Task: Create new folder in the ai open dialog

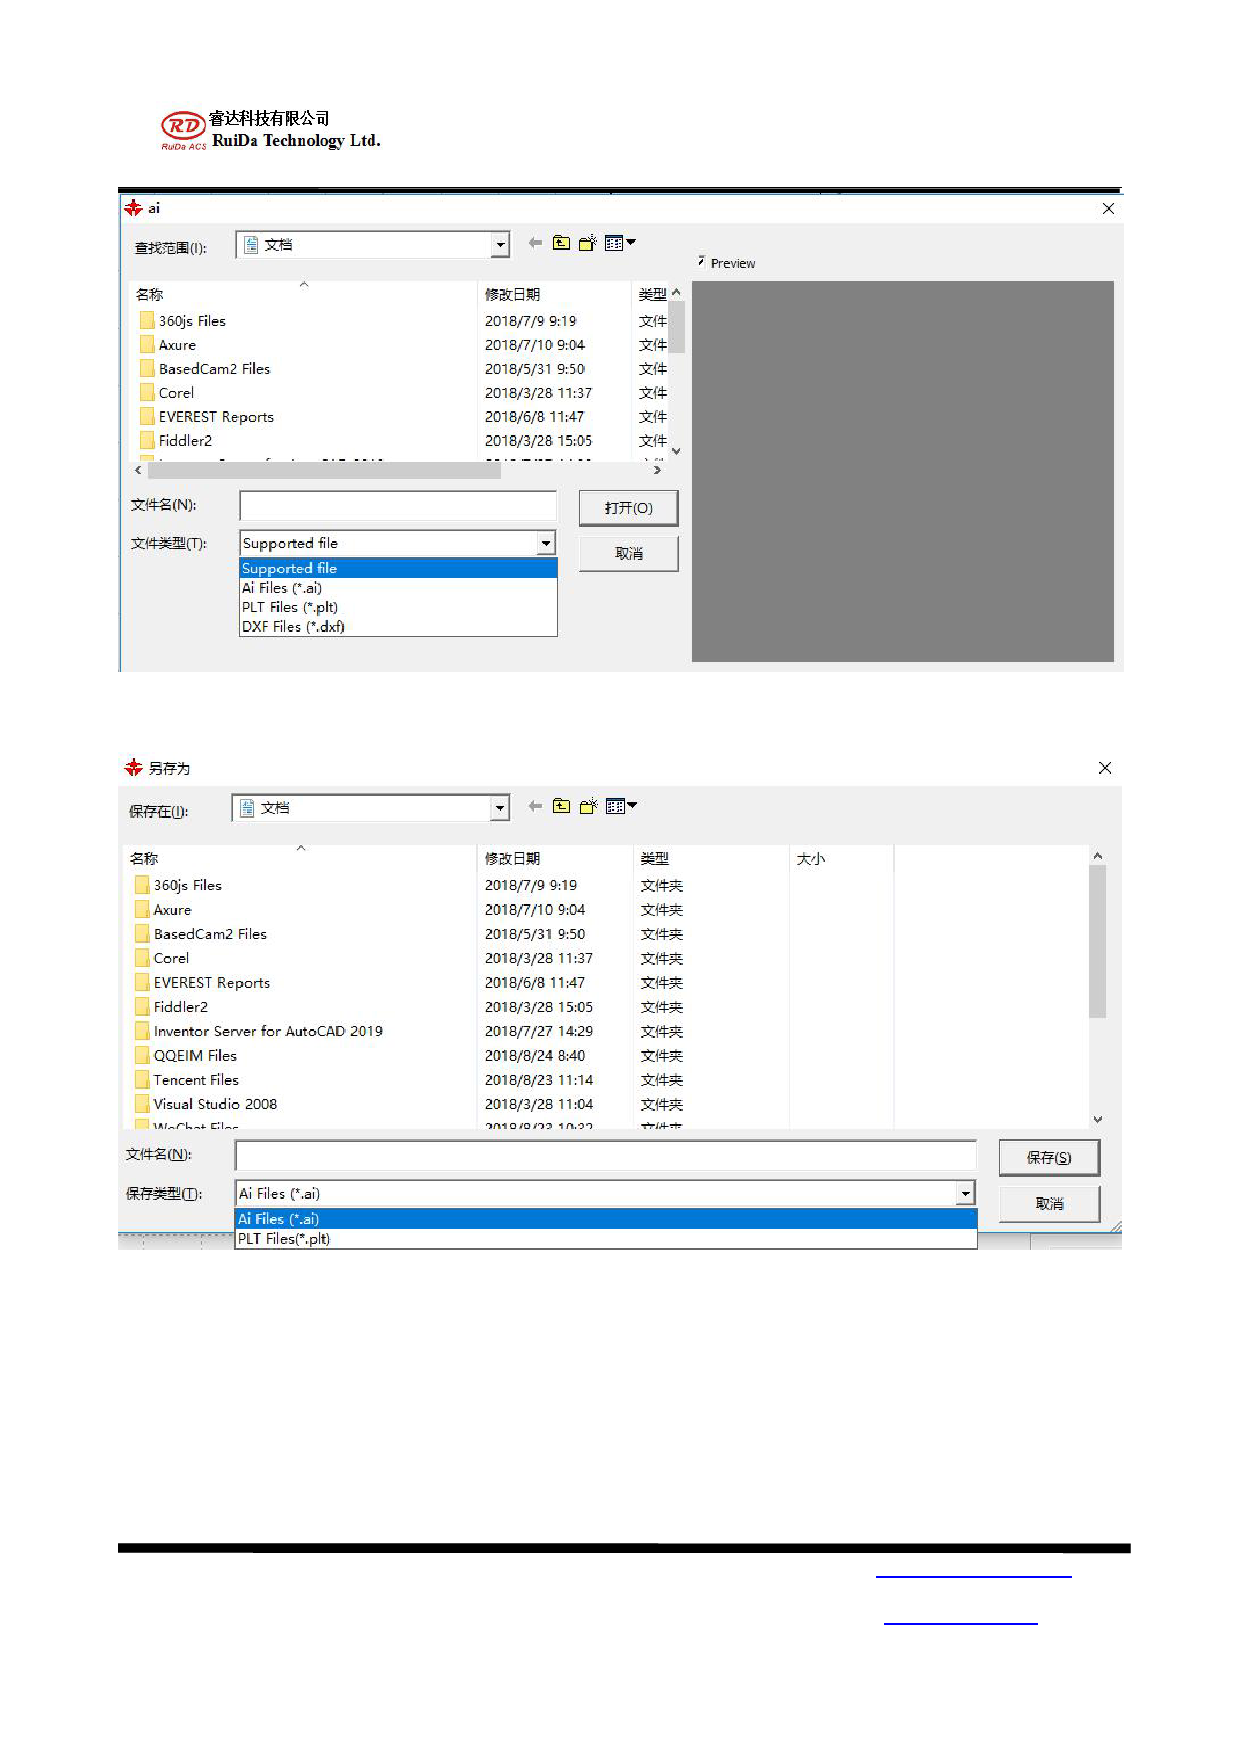Action: pyautogui.click(x=588, y=243)
